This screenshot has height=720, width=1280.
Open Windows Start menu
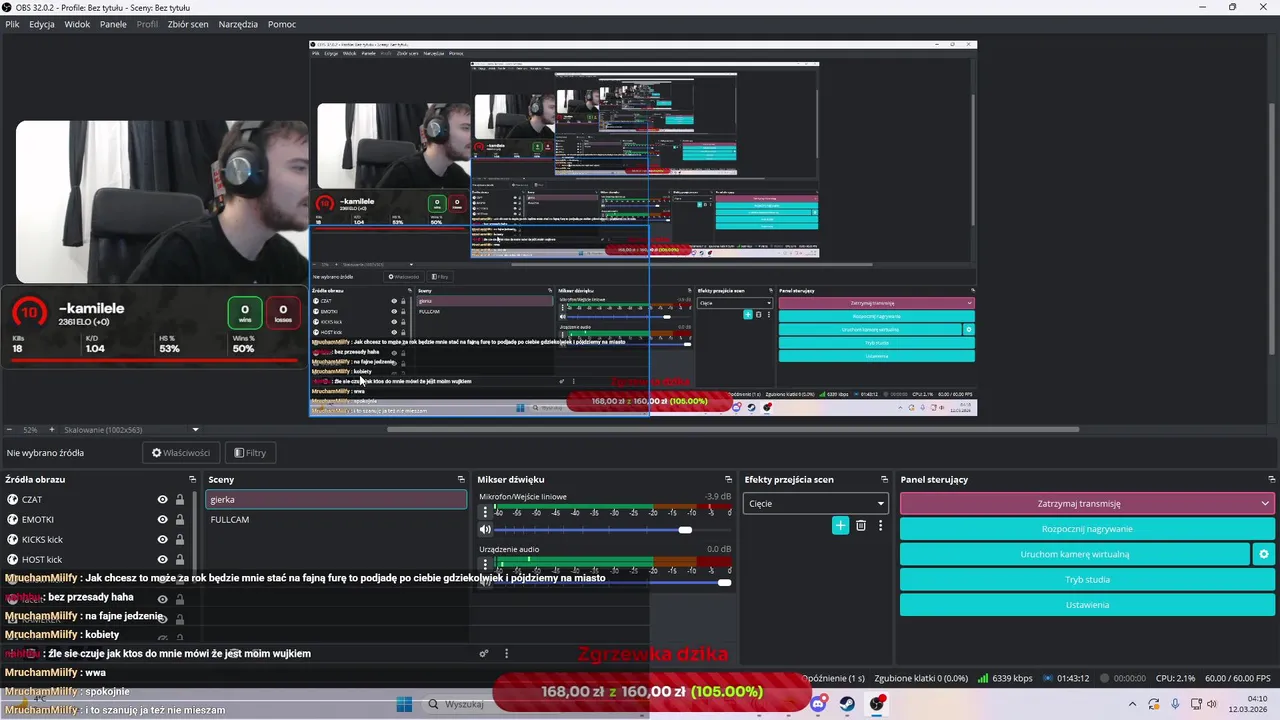tap(404, 704)
